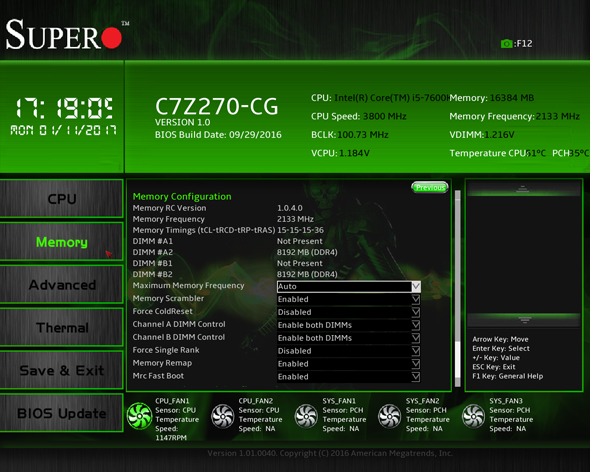Image resolution: width=590 pixels, height=472 pixels.
Task: Click the Mrc Fast Boot label
Action: pyautogui.click(x=158, y=376)
